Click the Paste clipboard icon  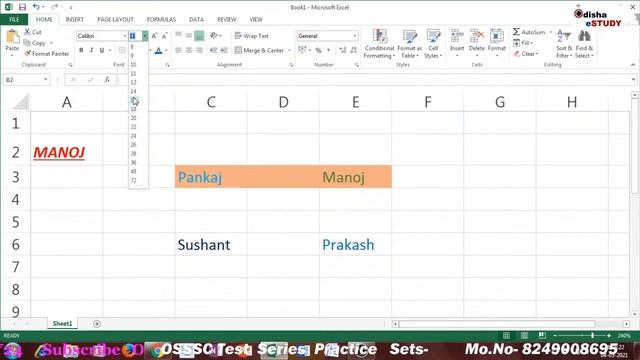pyautogui.click(x=12, y=37)
